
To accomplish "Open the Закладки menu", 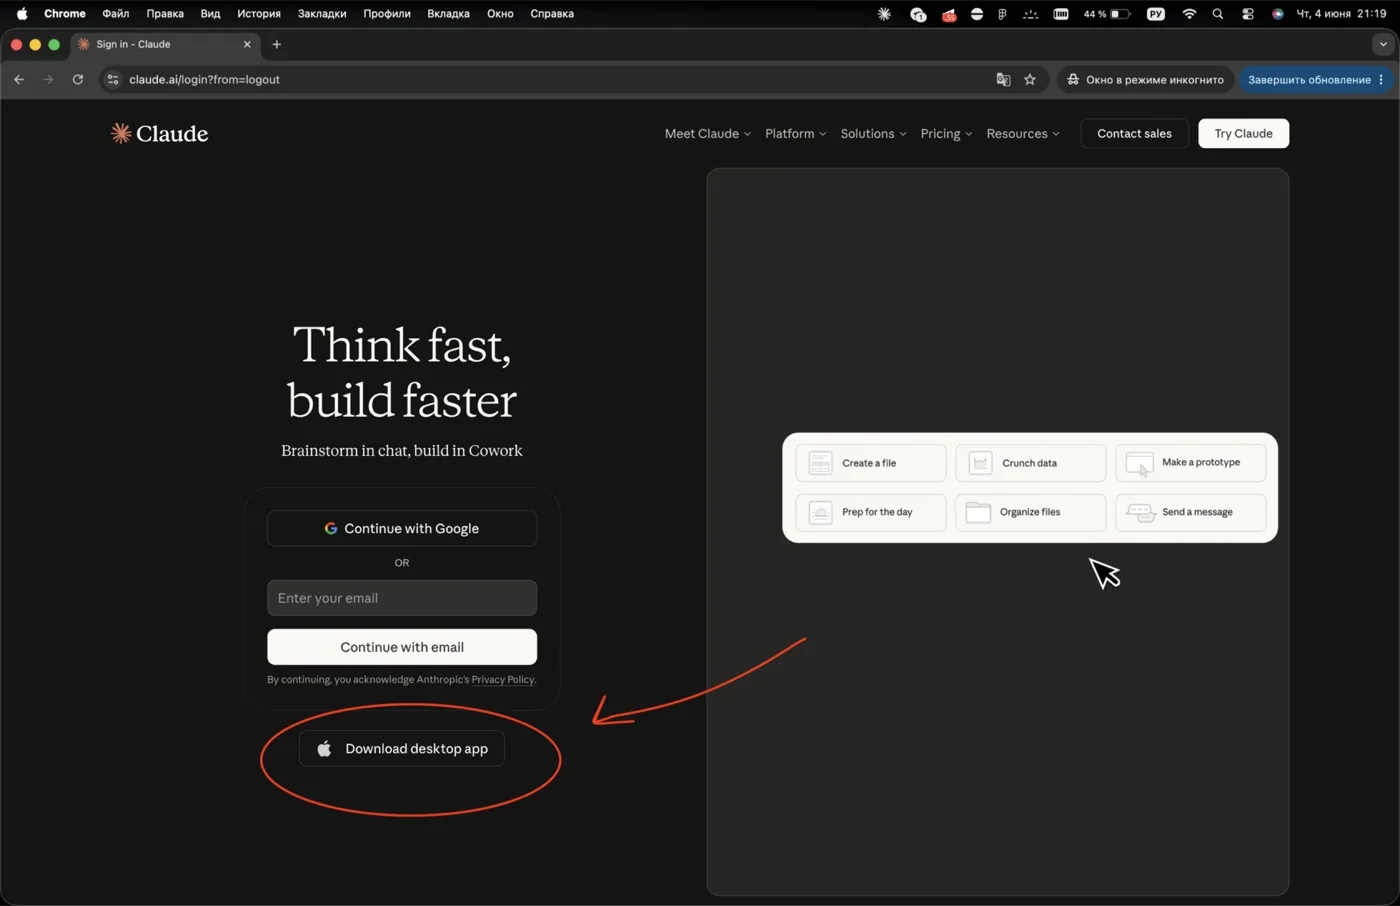I will coord(322,14).
